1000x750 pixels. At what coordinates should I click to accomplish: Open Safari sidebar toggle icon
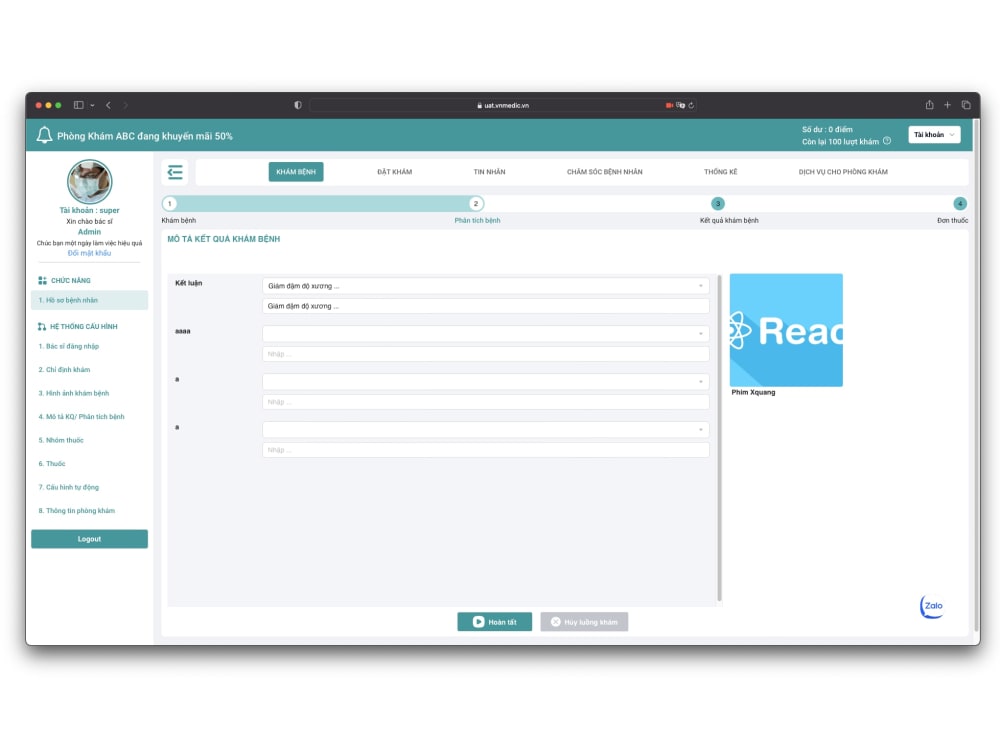tap(78, 105)
